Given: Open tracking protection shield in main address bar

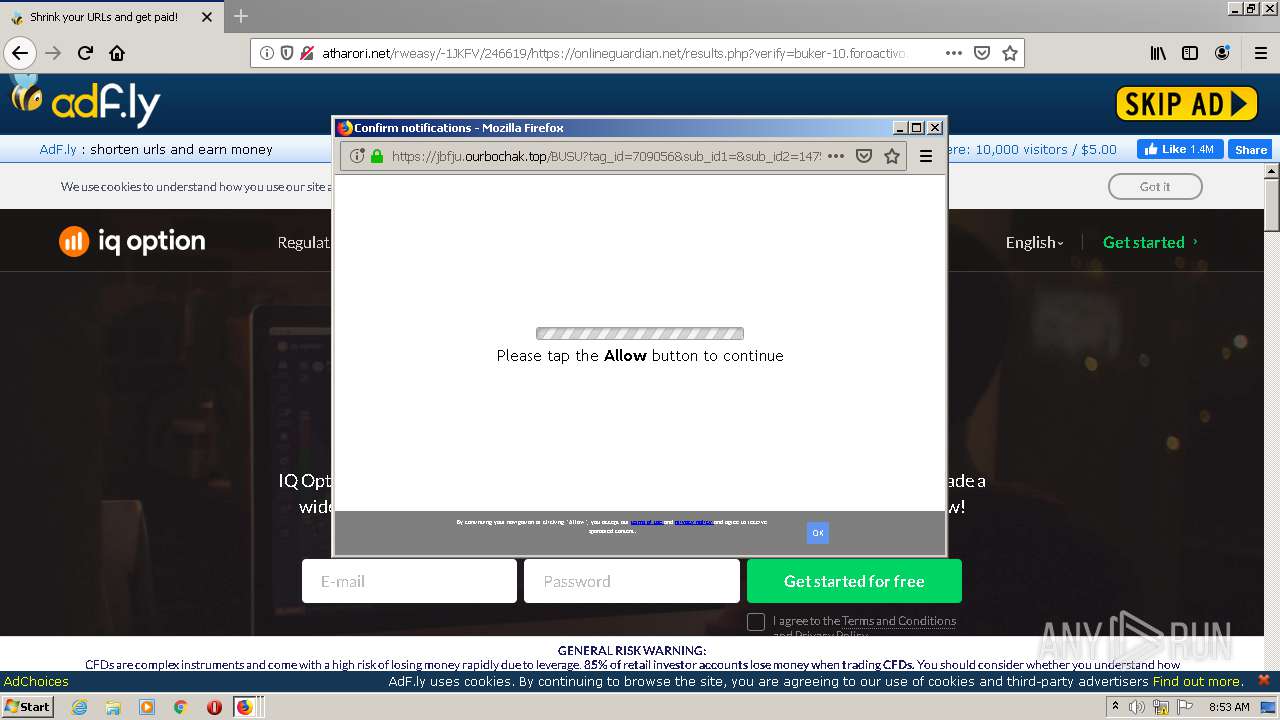Looking at the screenshot, I should click(x=287, y=53).
